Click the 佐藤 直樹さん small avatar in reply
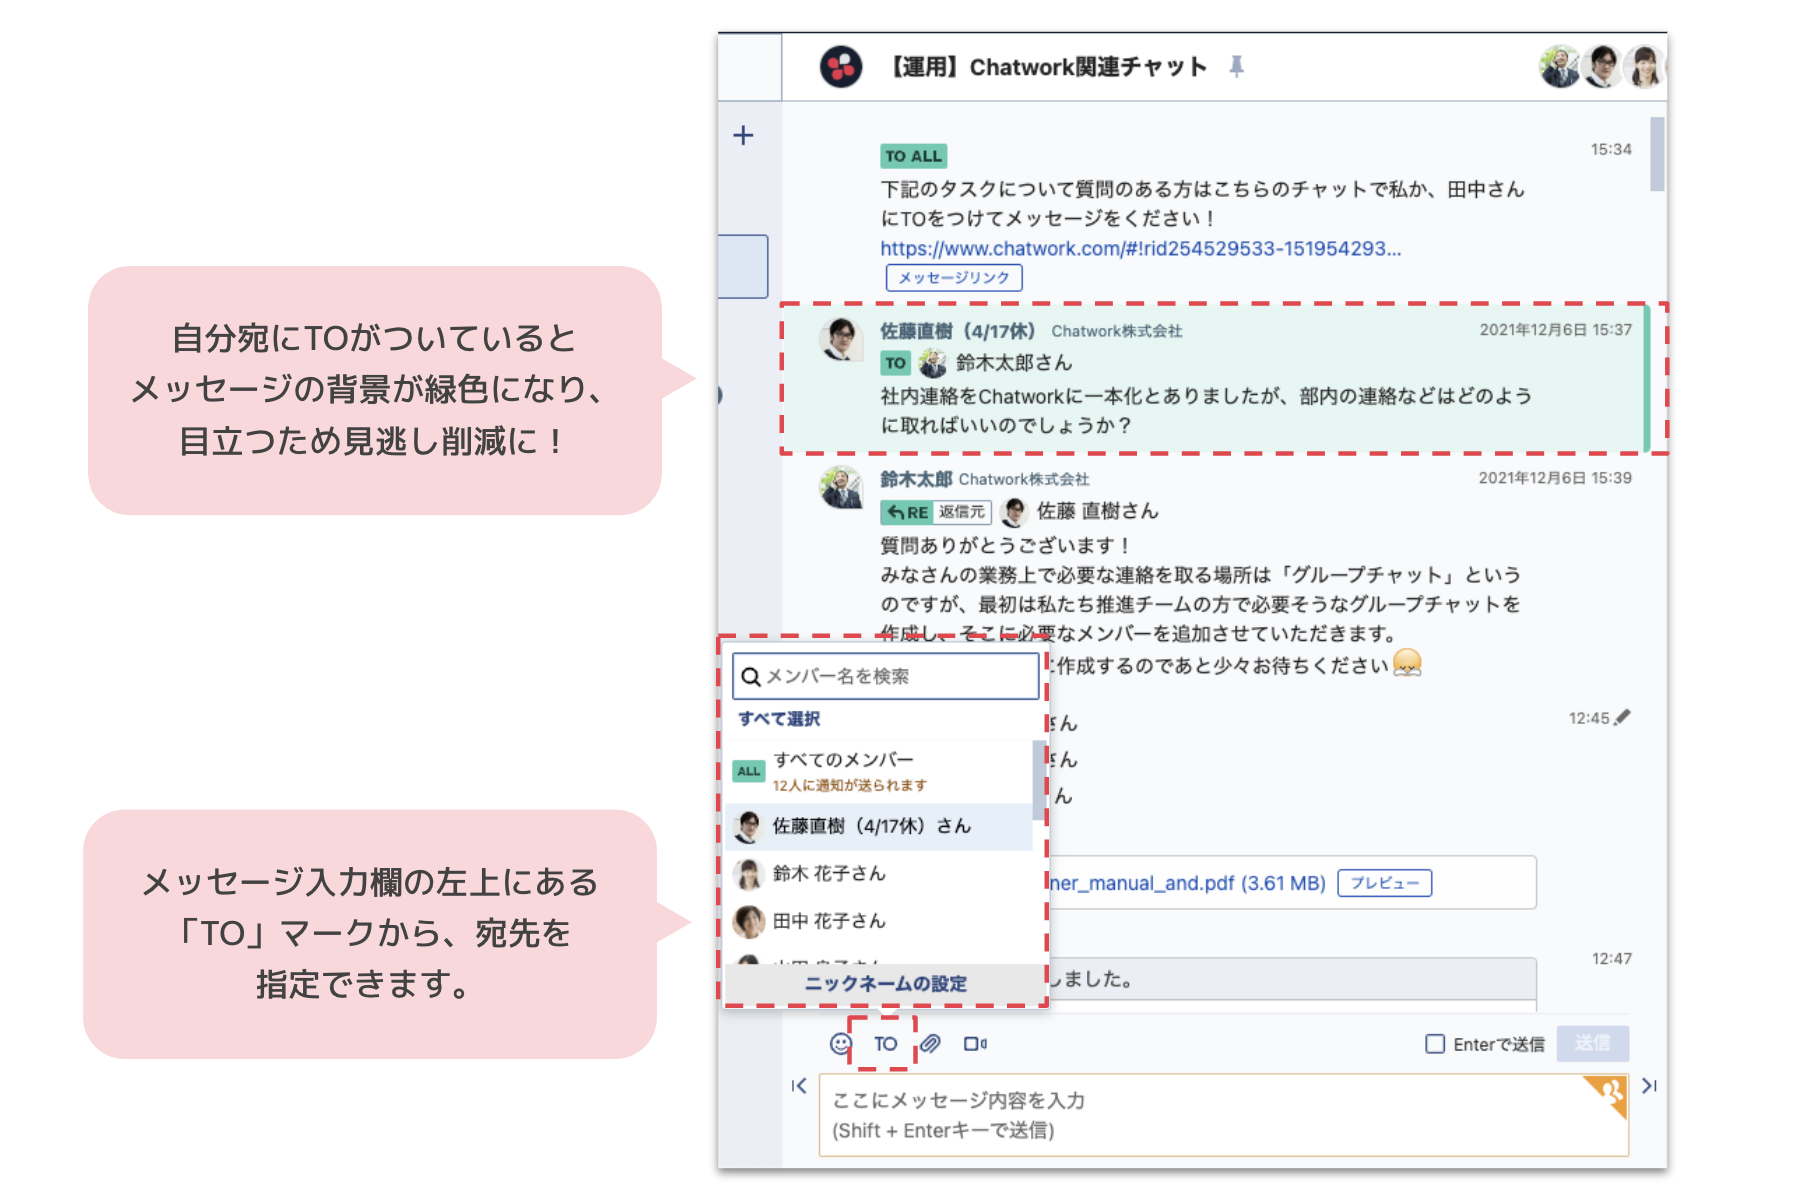 click(x=1014, y=512)
